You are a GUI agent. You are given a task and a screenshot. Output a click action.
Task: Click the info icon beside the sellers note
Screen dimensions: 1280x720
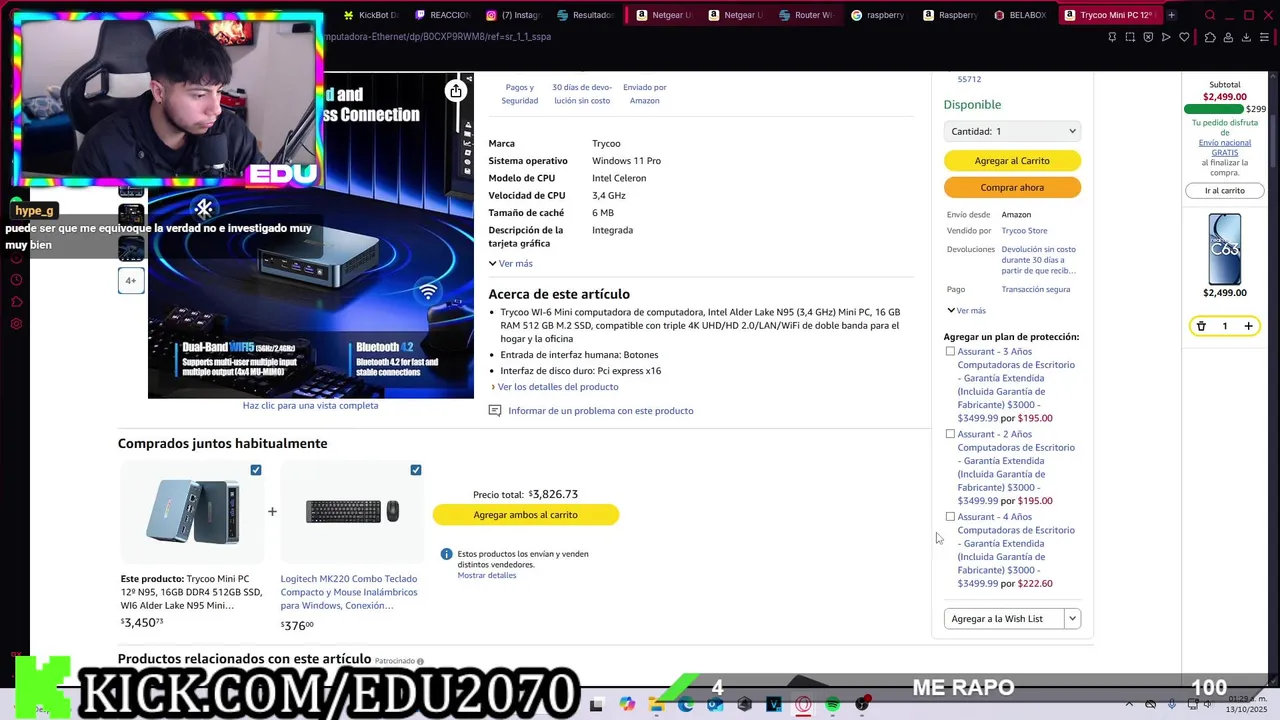pyautogui.click(x=447, y=554)
